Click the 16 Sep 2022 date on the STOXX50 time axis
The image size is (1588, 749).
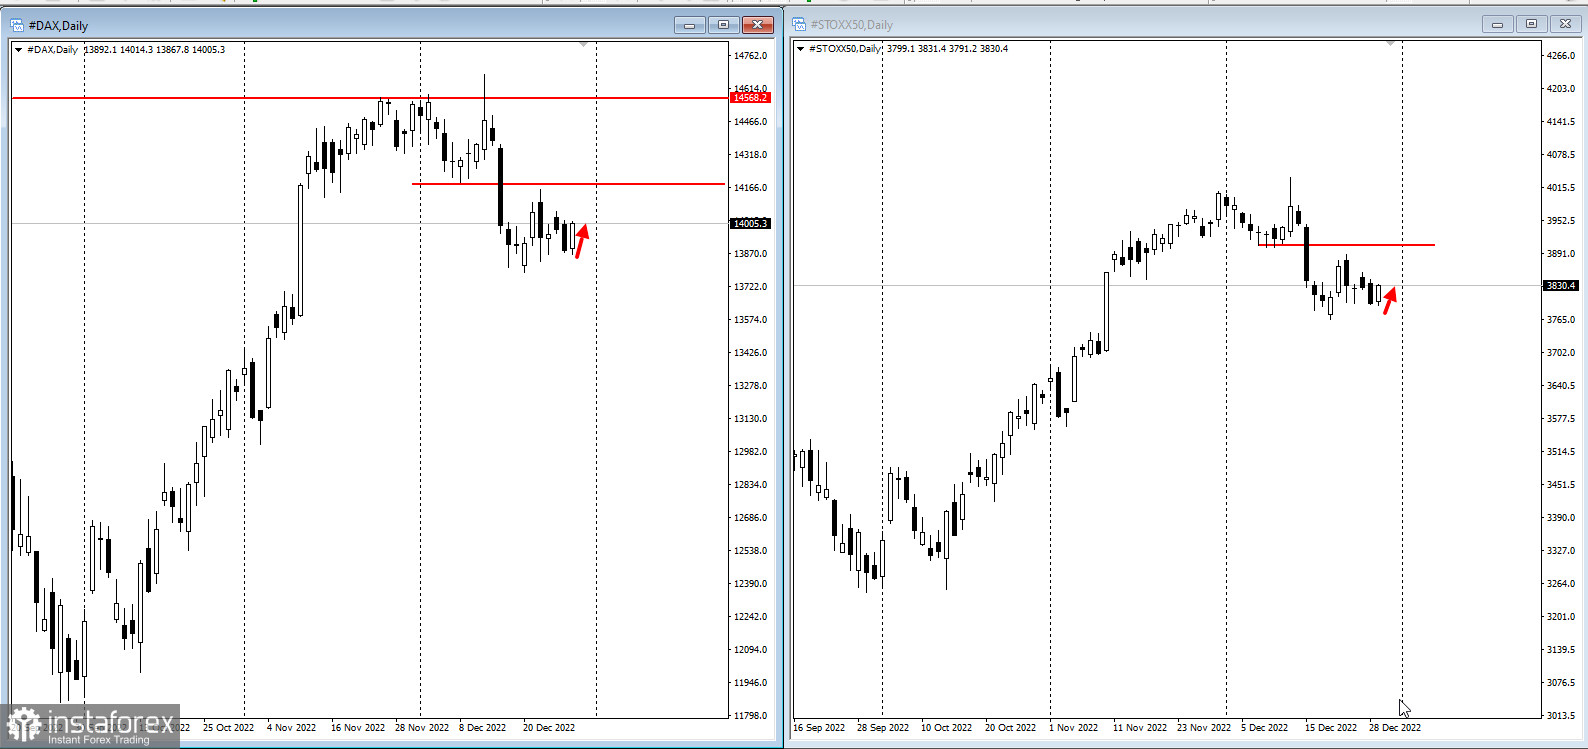(x=819, y=728)
